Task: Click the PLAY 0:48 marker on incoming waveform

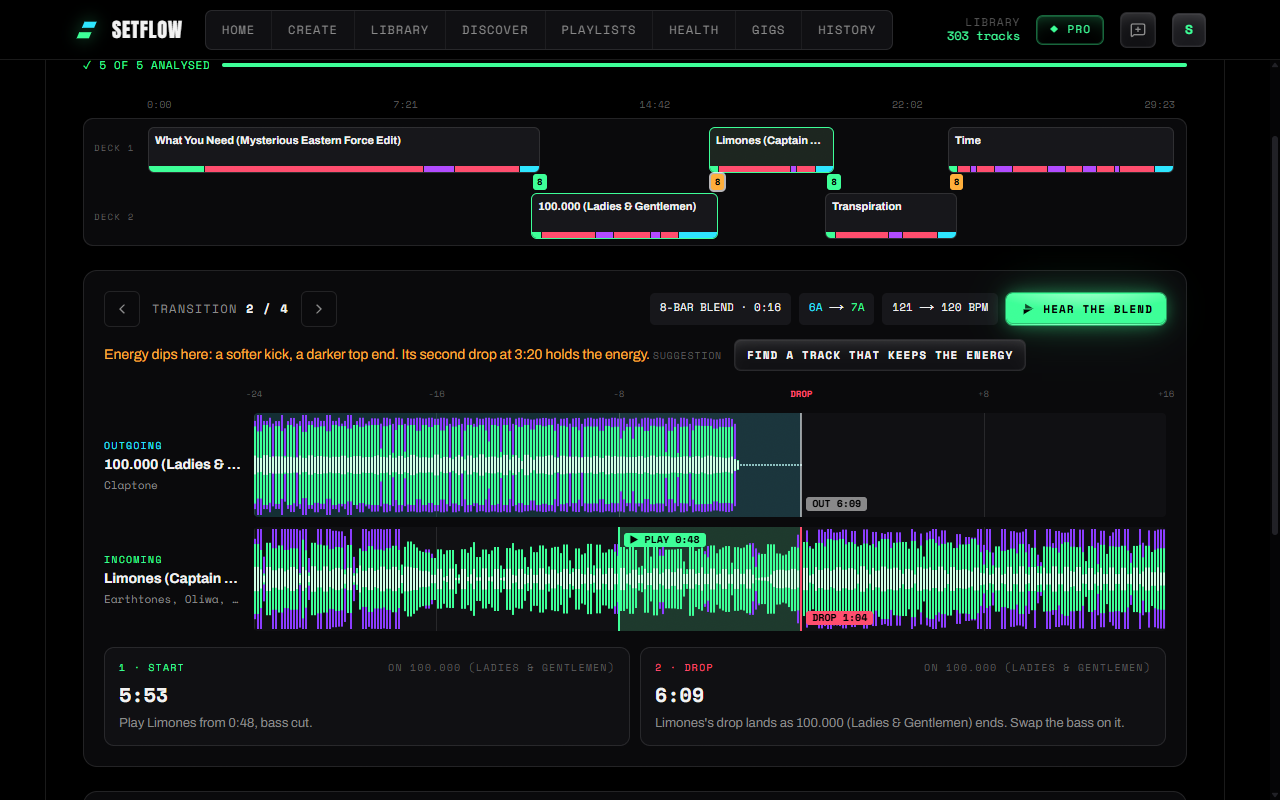Action: pos(665,540)
